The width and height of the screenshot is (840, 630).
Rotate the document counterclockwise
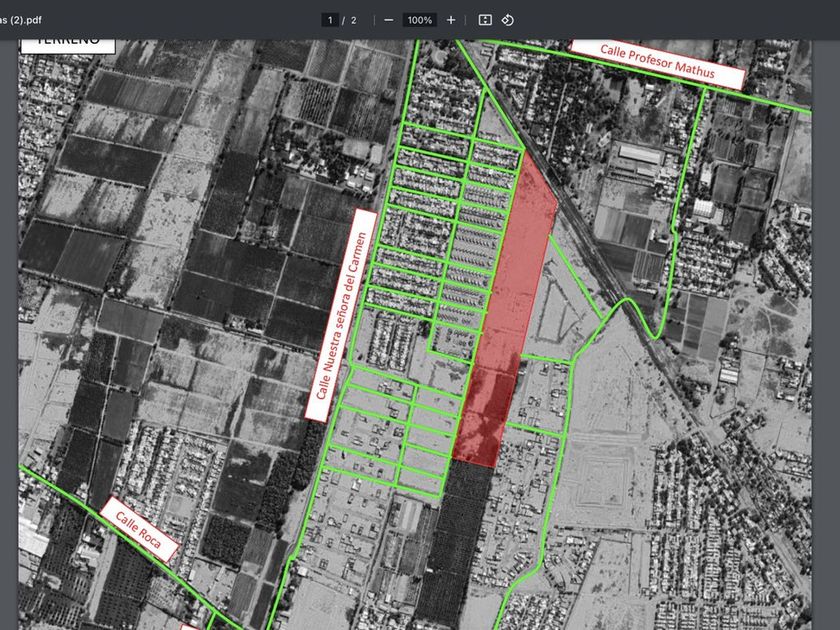coord(507,20)
